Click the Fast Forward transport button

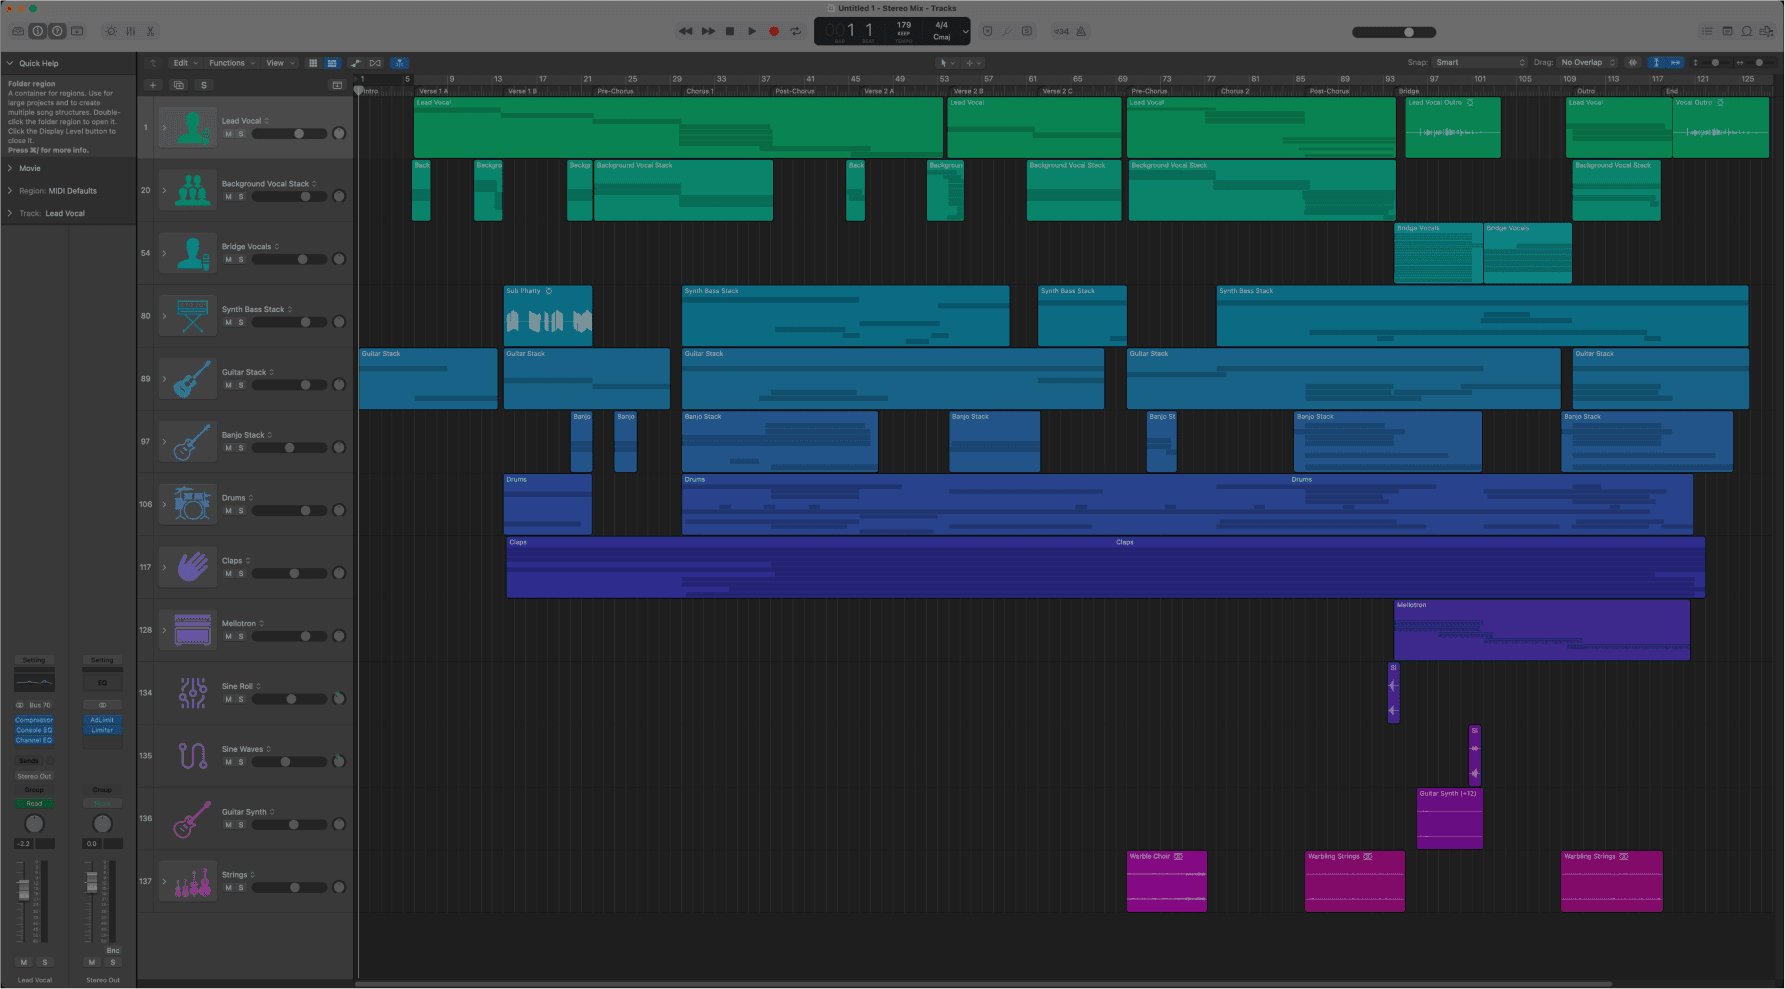pyautogui.click(x=708, y=31)
